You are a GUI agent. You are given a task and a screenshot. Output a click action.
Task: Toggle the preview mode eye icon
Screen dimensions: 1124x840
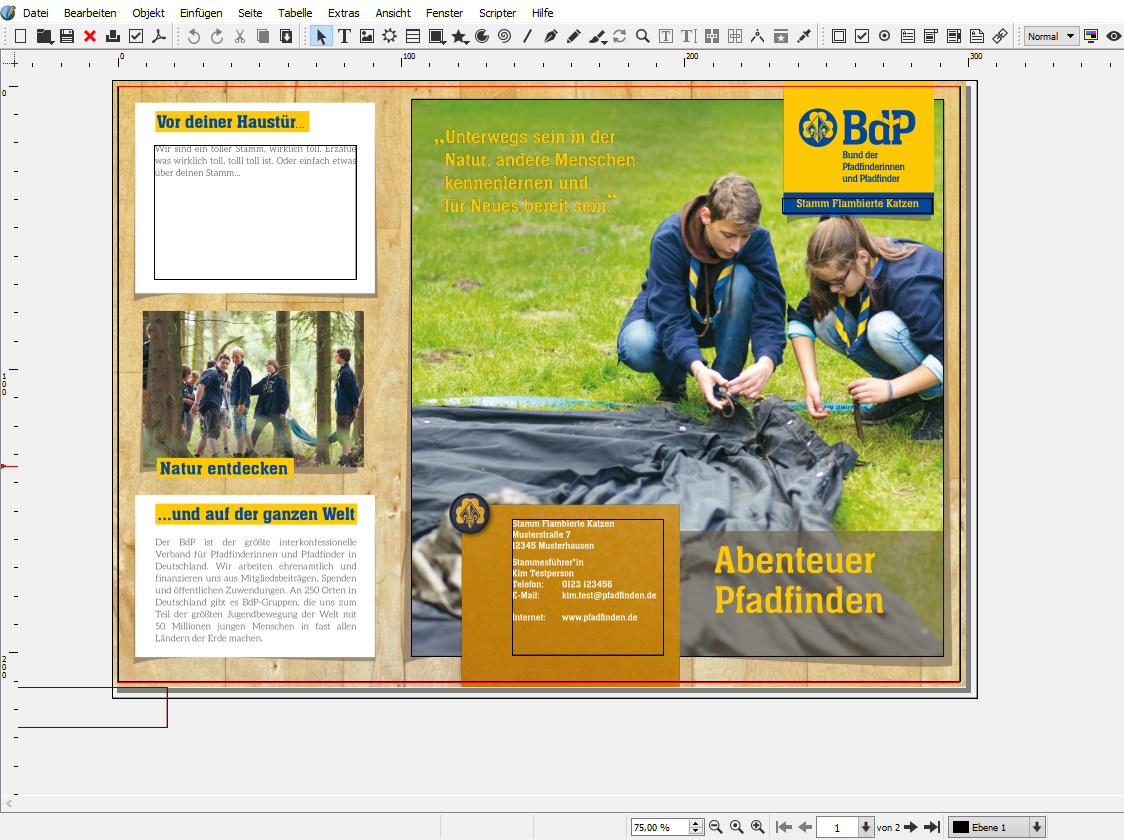1112,36
